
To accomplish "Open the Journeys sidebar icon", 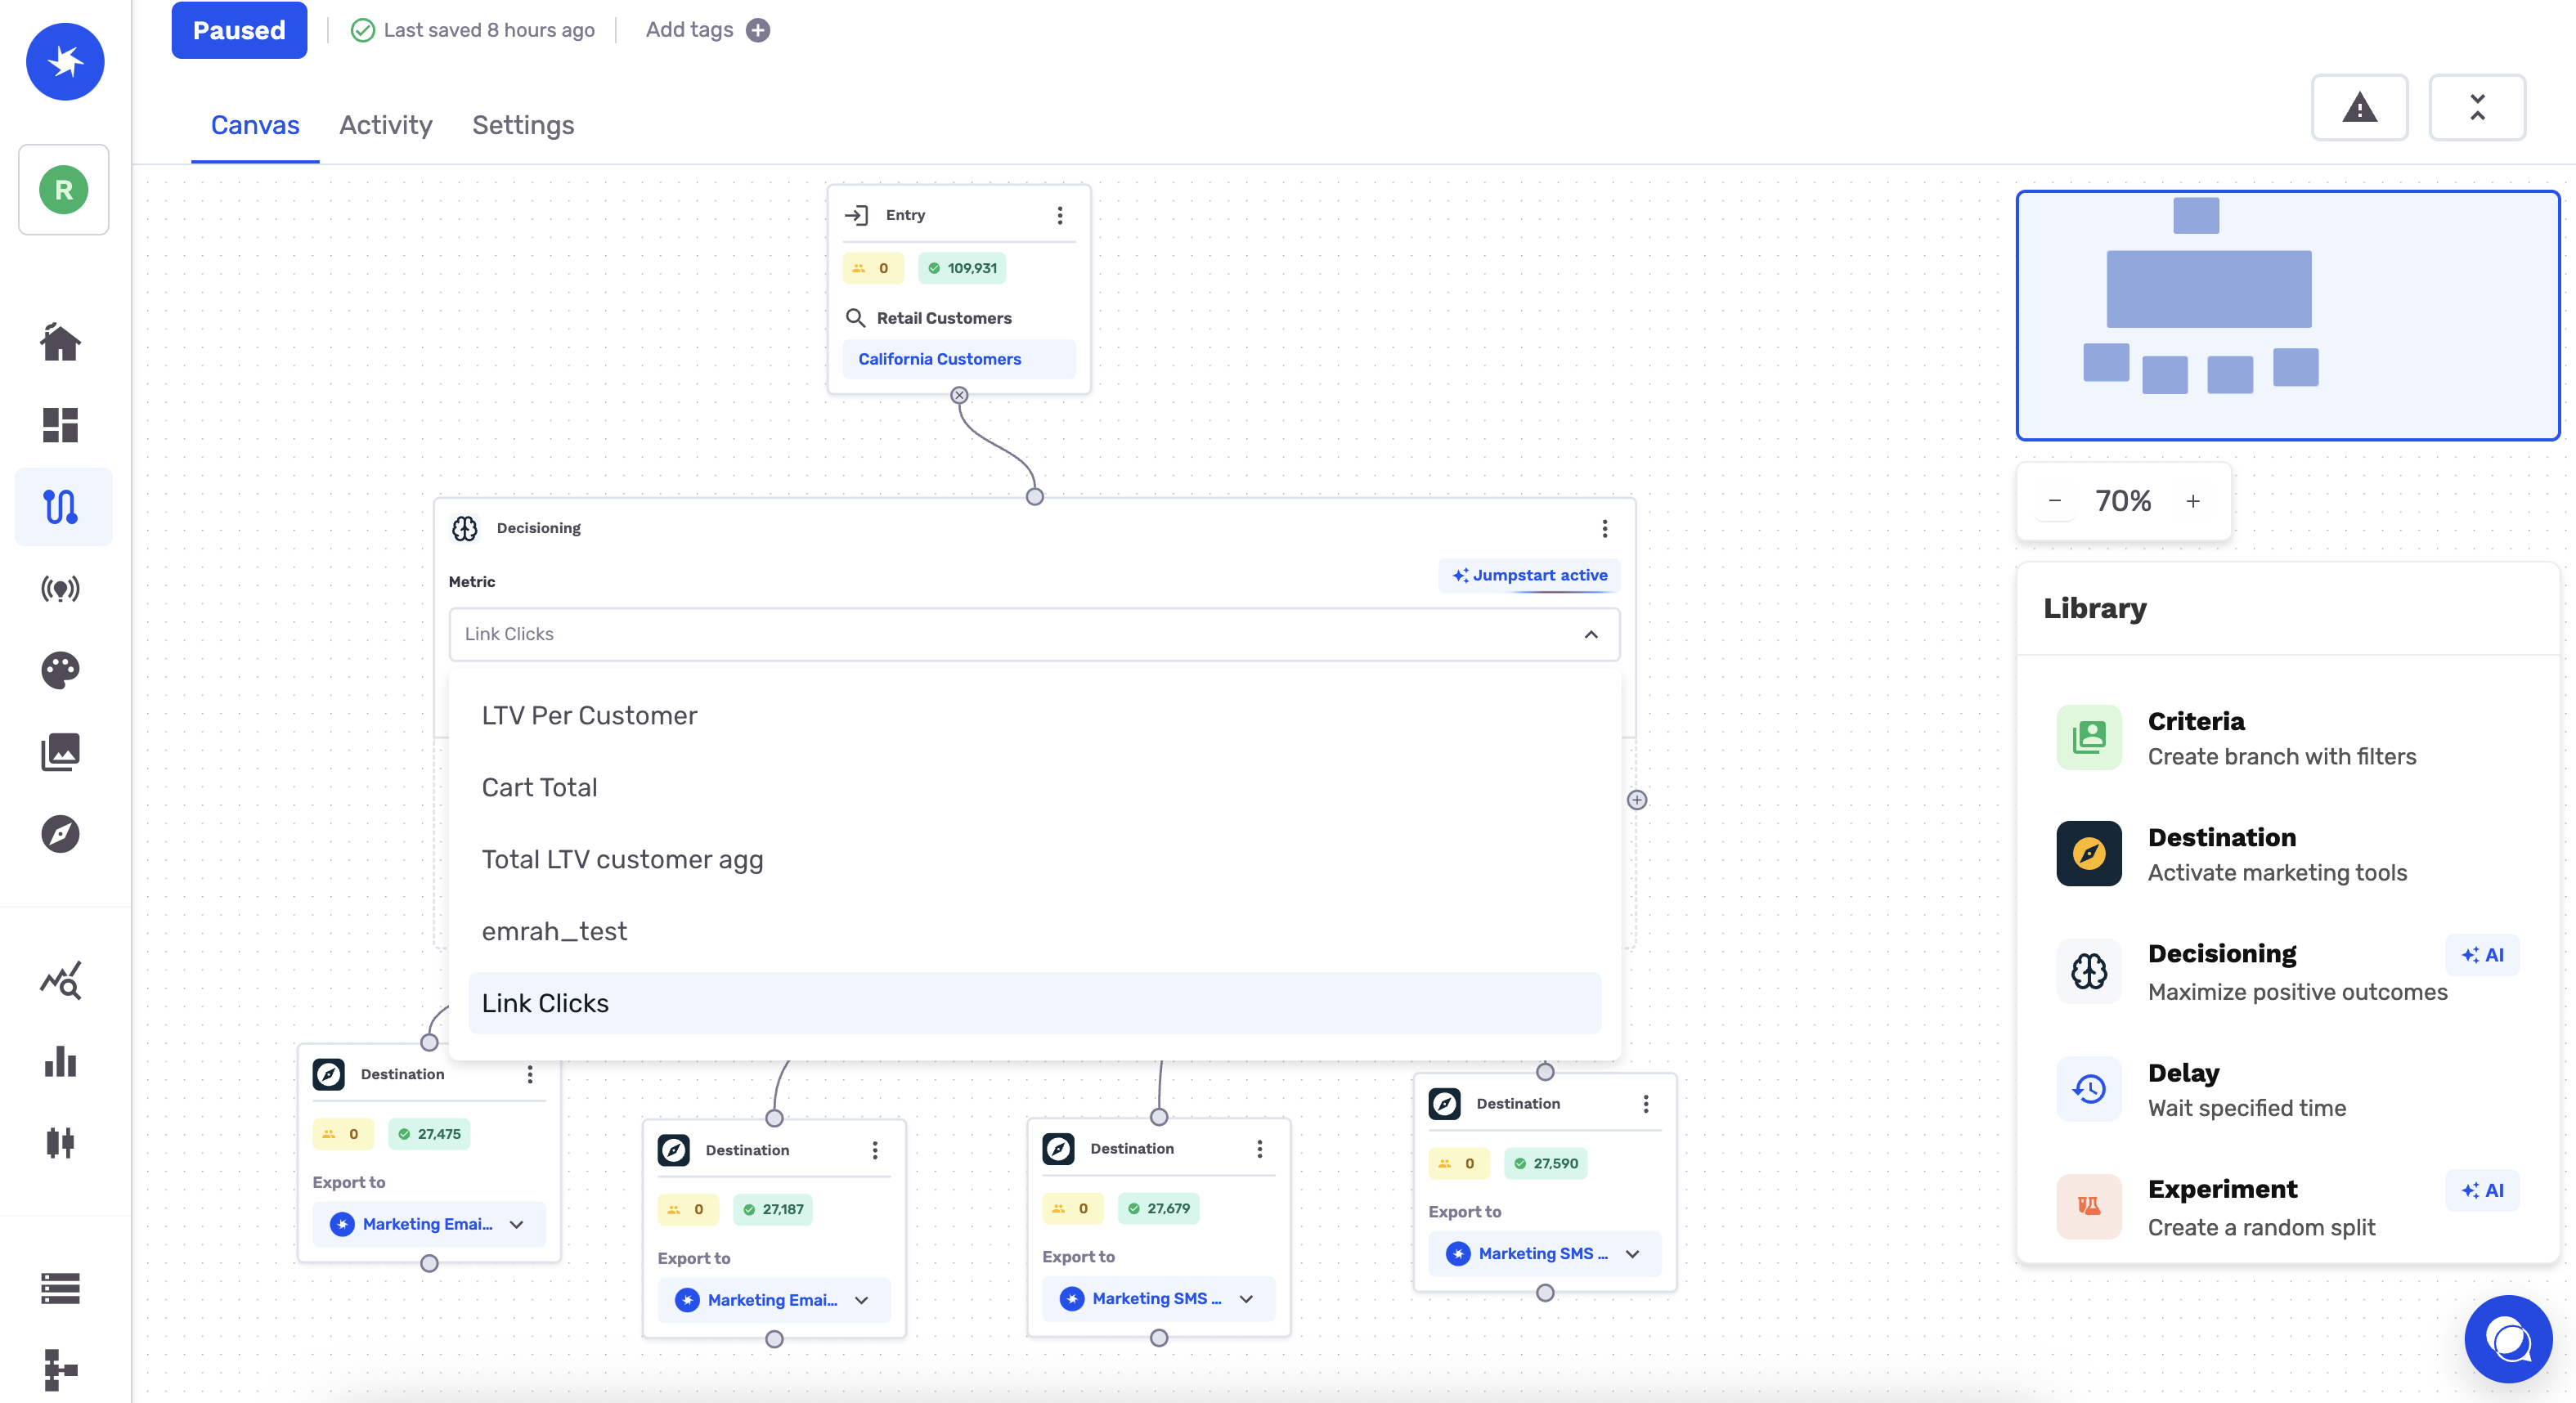I will pyautogui.click(x=62, y=507).
